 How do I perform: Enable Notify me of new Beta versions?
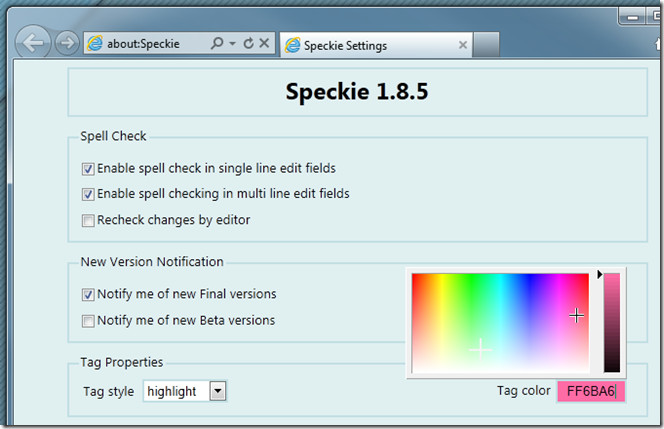(88, 321)
